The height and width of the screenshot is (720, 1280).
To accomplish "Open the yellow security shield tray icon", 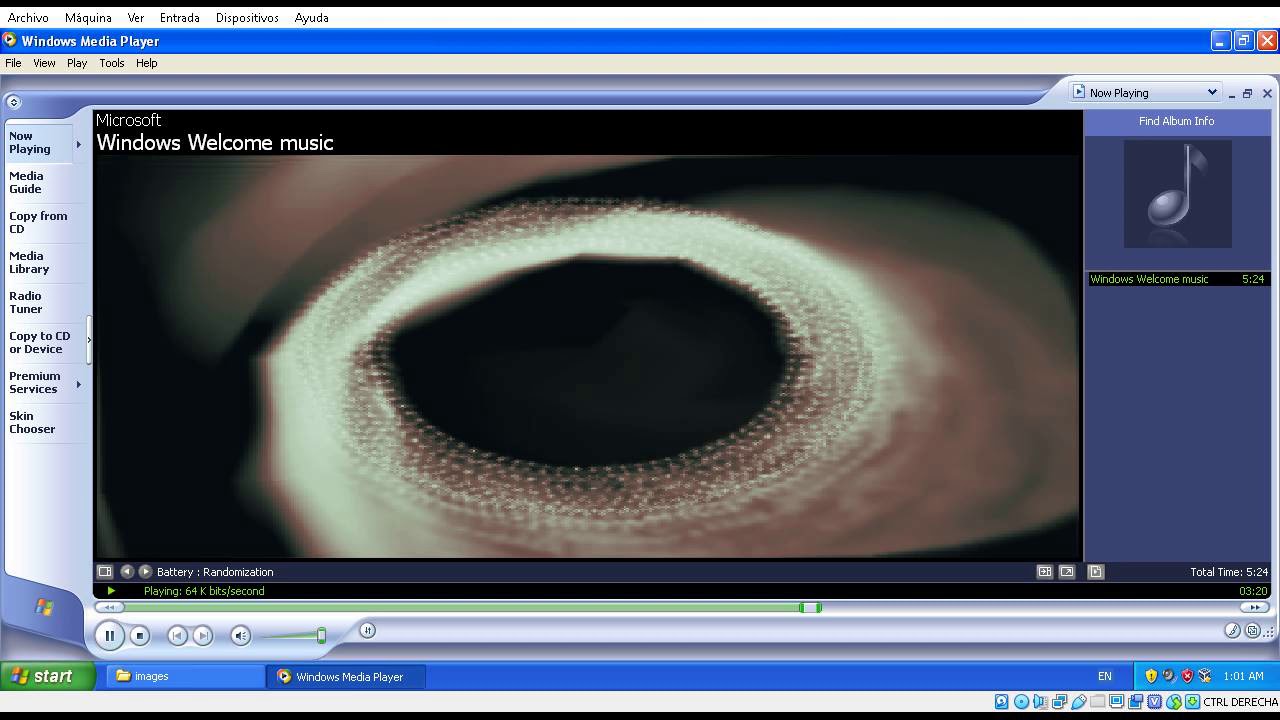I will [x=1151, y=676].
